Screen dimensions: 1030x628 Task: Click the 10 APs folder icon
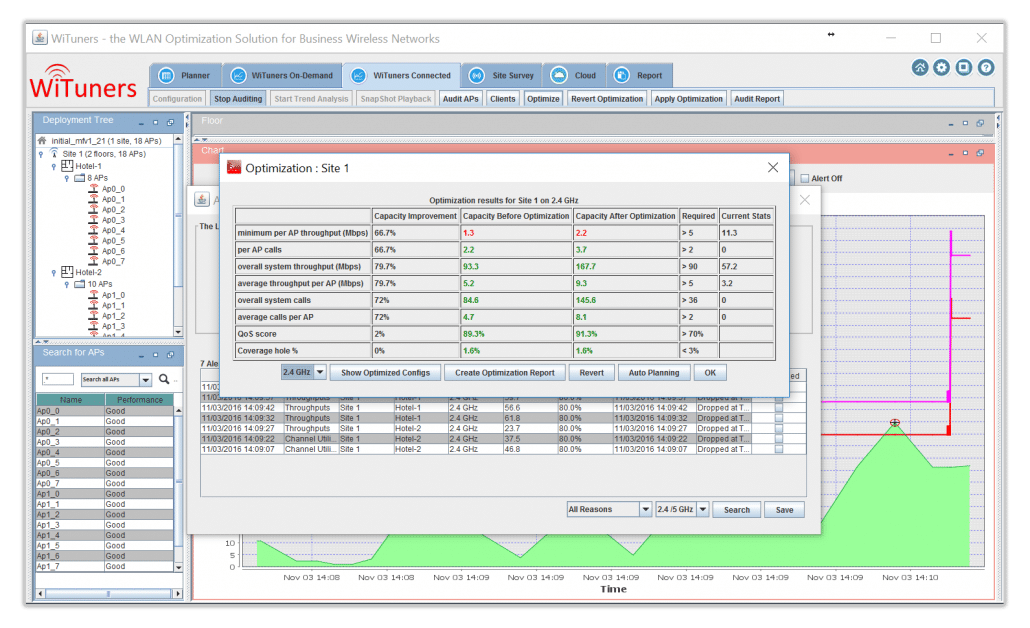[79, 284]
